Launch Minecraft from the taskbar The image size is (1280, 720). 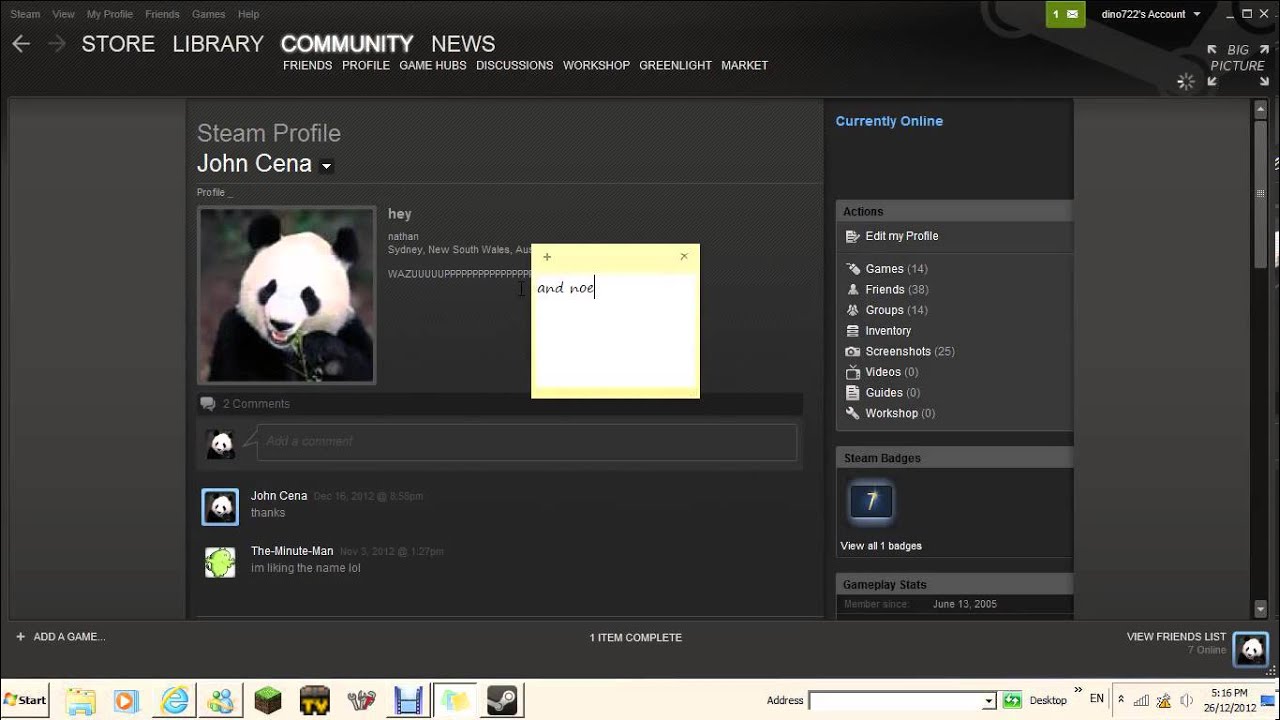click(268, 700)
